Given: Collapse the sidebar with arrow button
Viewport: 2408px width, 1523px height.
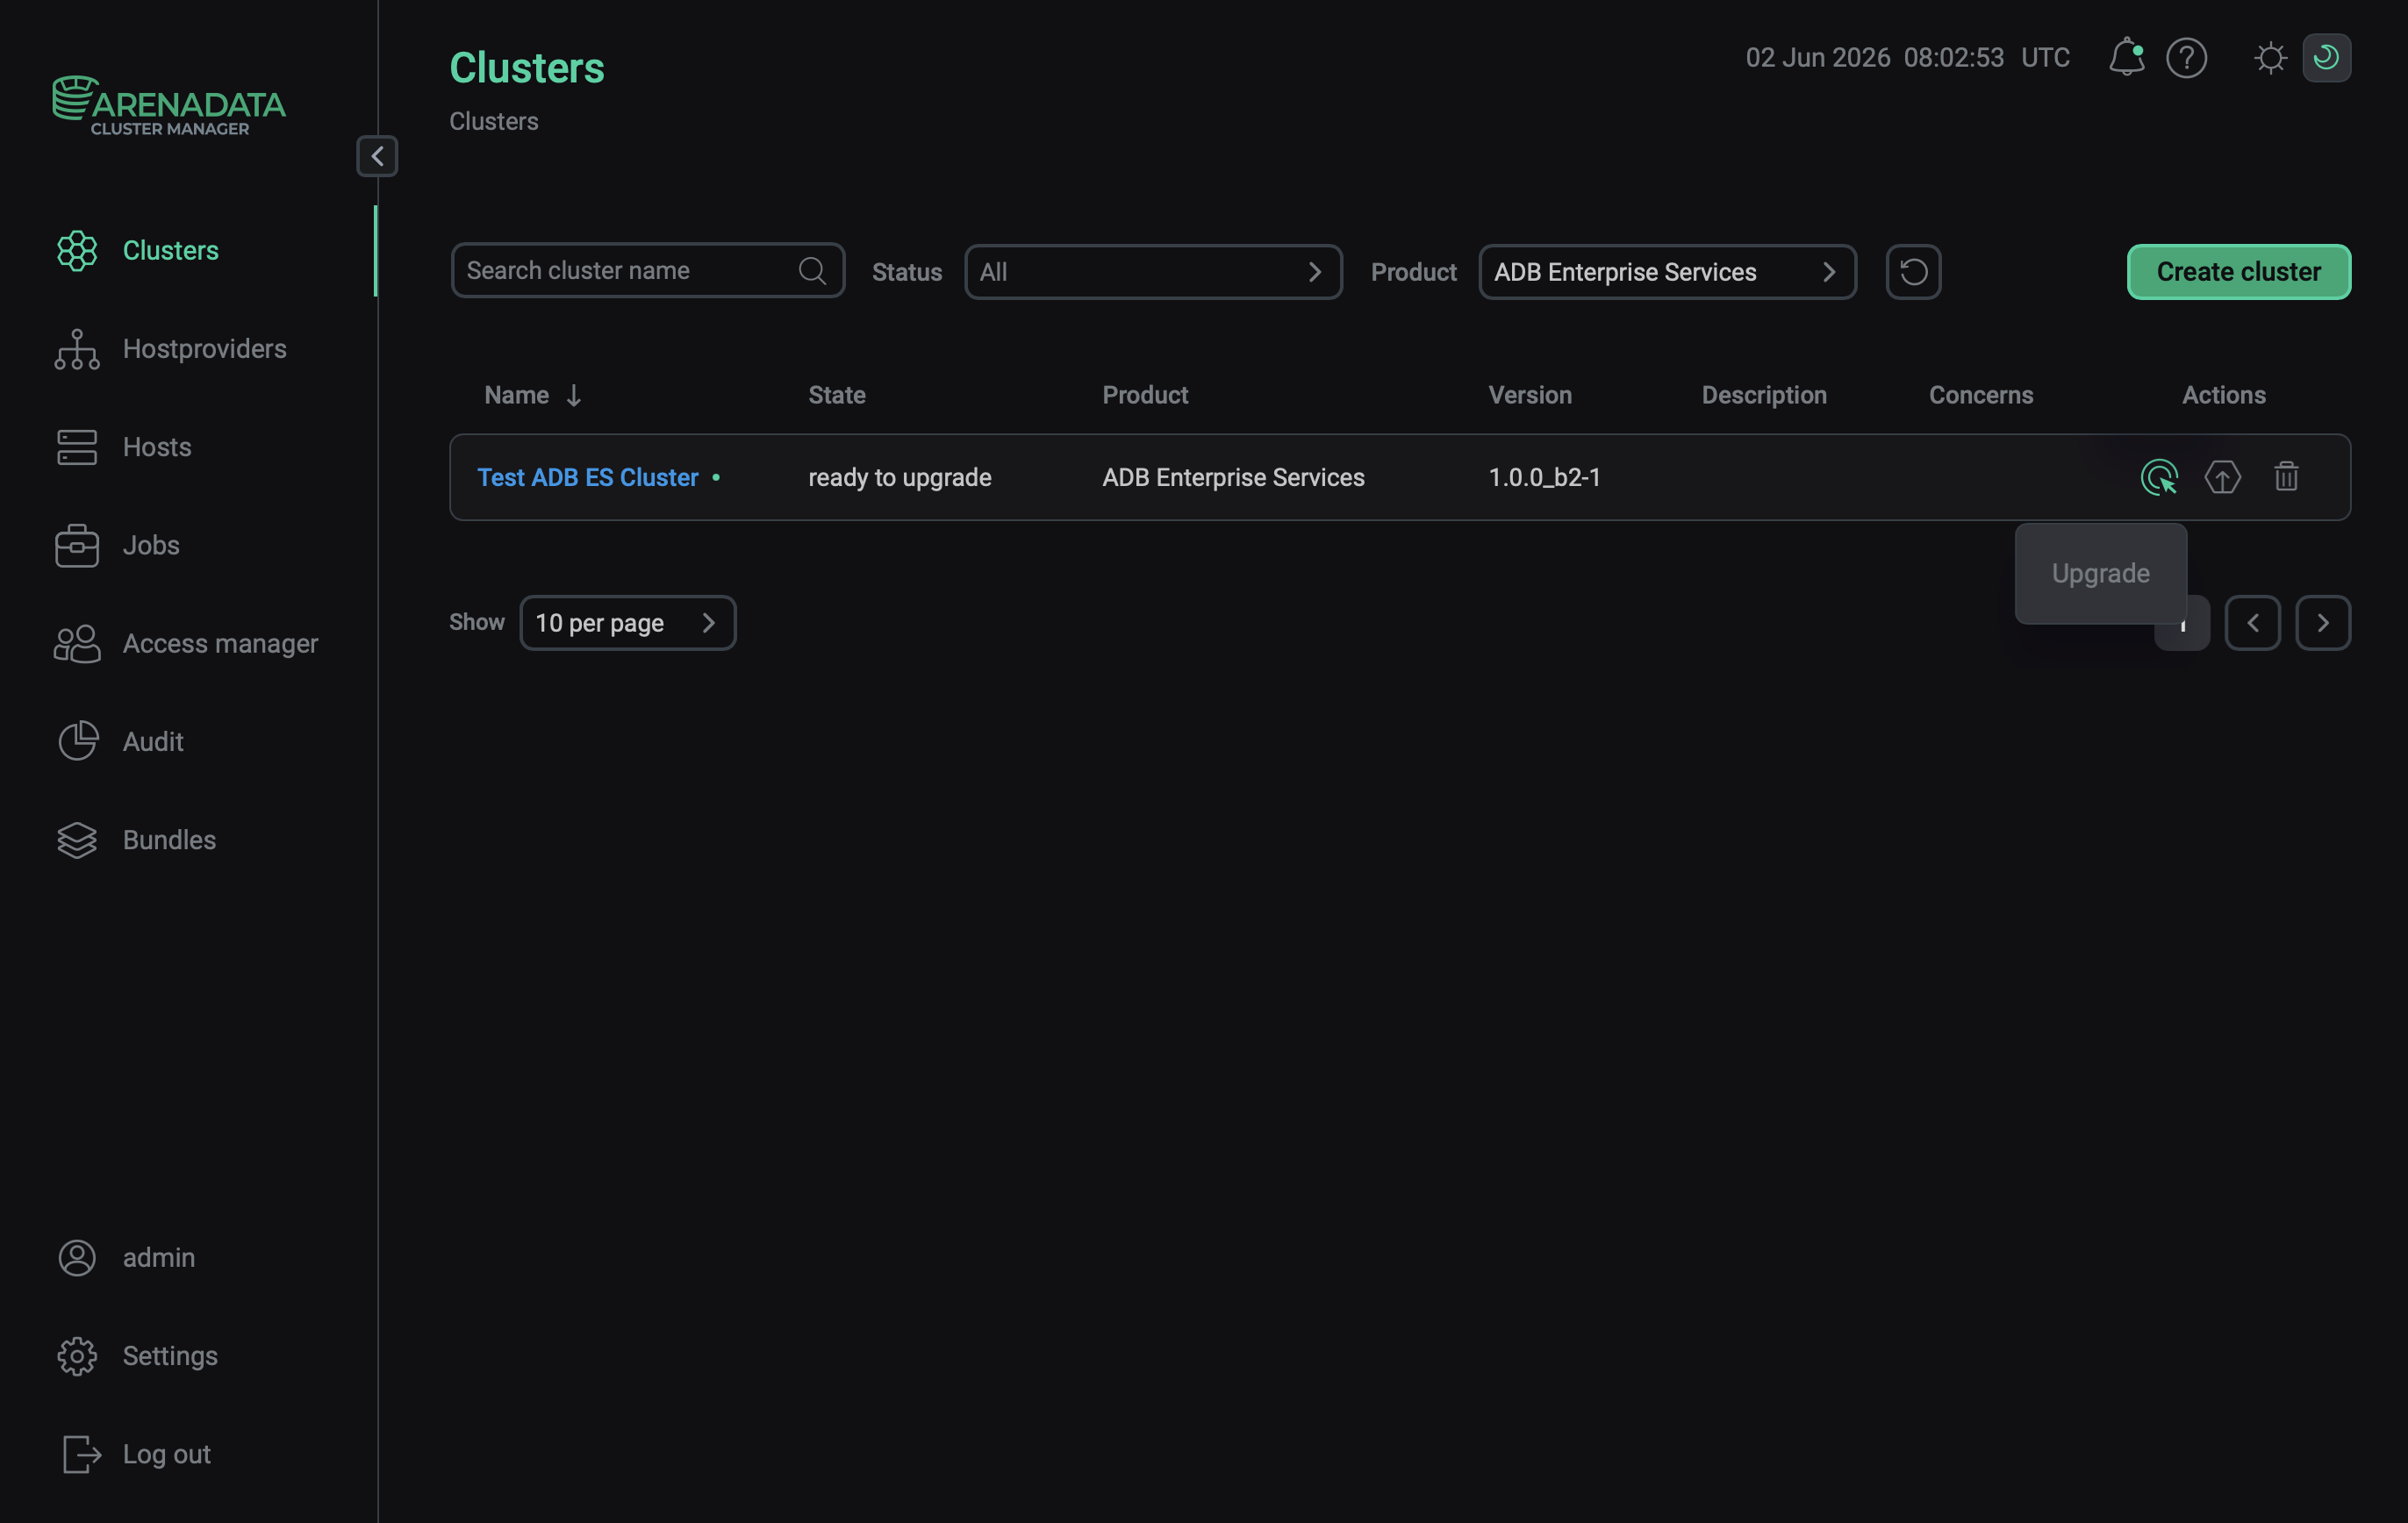Looking at the screenshot, I should coord(377,156).
